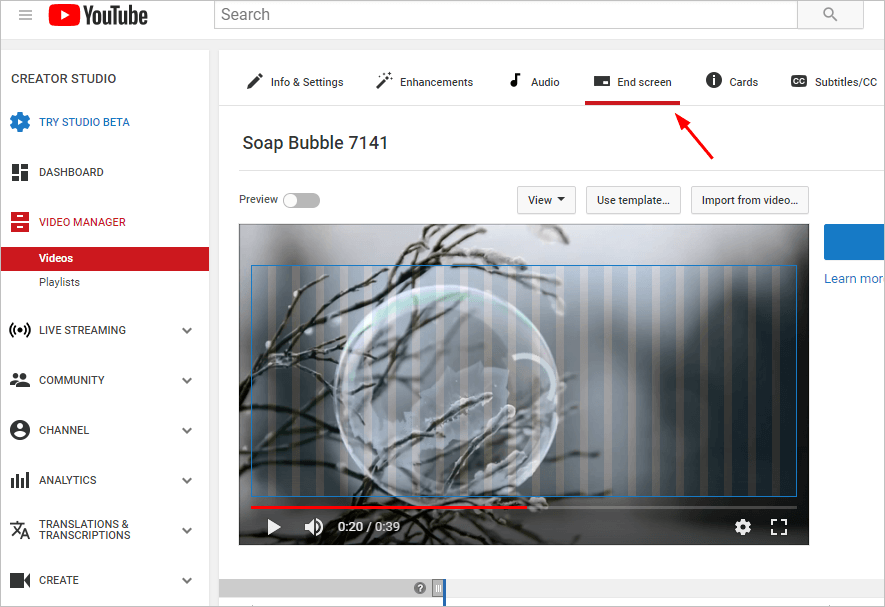The image size is (885, 607).
Task: Click the music note Audio icon
Action: (x=515, y=80)
